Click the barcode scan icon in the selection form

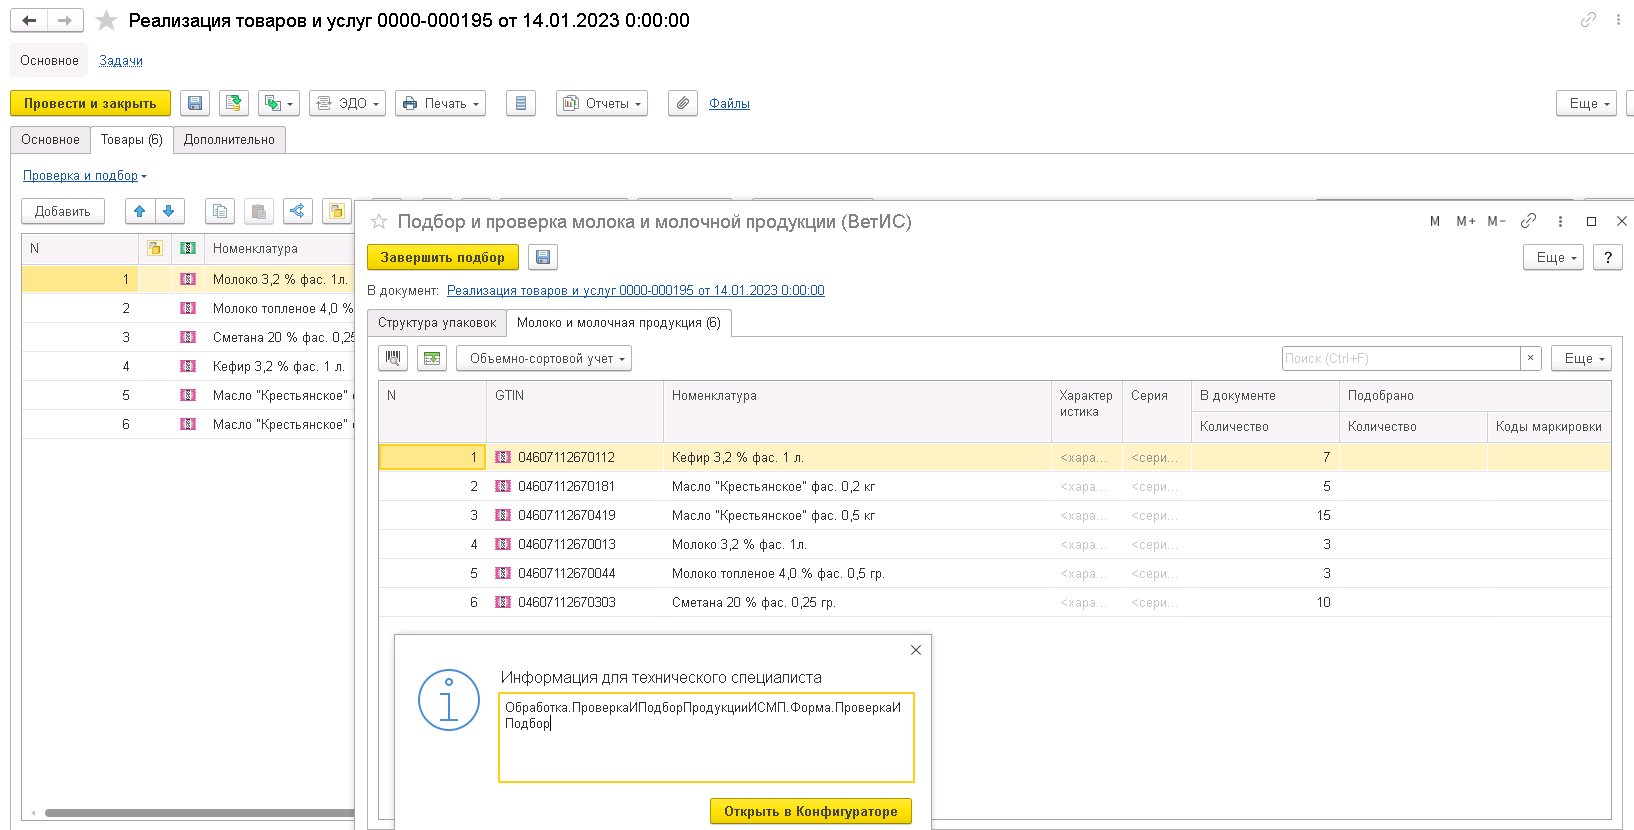[393, 358]
